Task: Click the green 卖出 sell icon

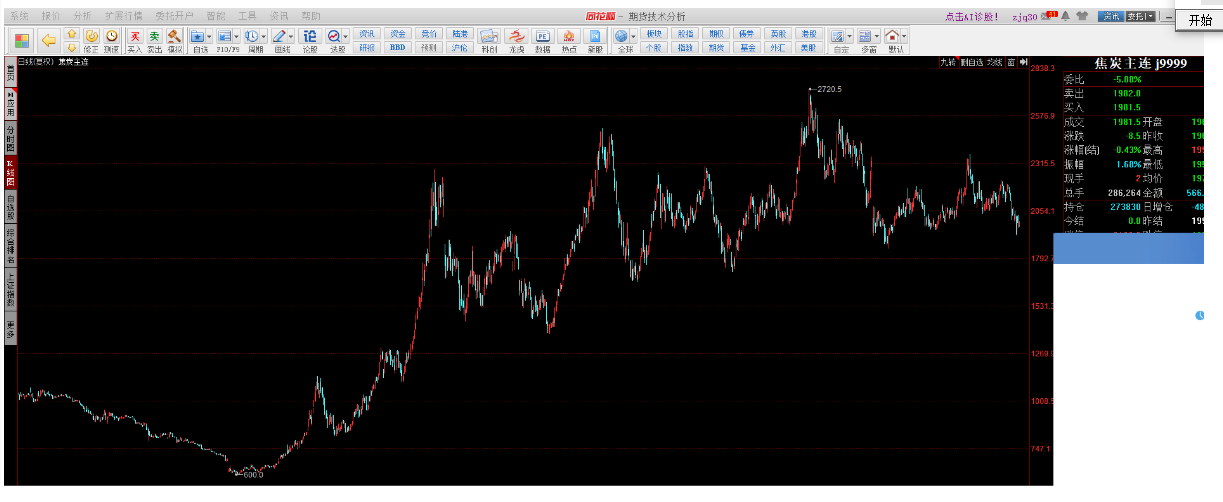Action: (154, 40)
